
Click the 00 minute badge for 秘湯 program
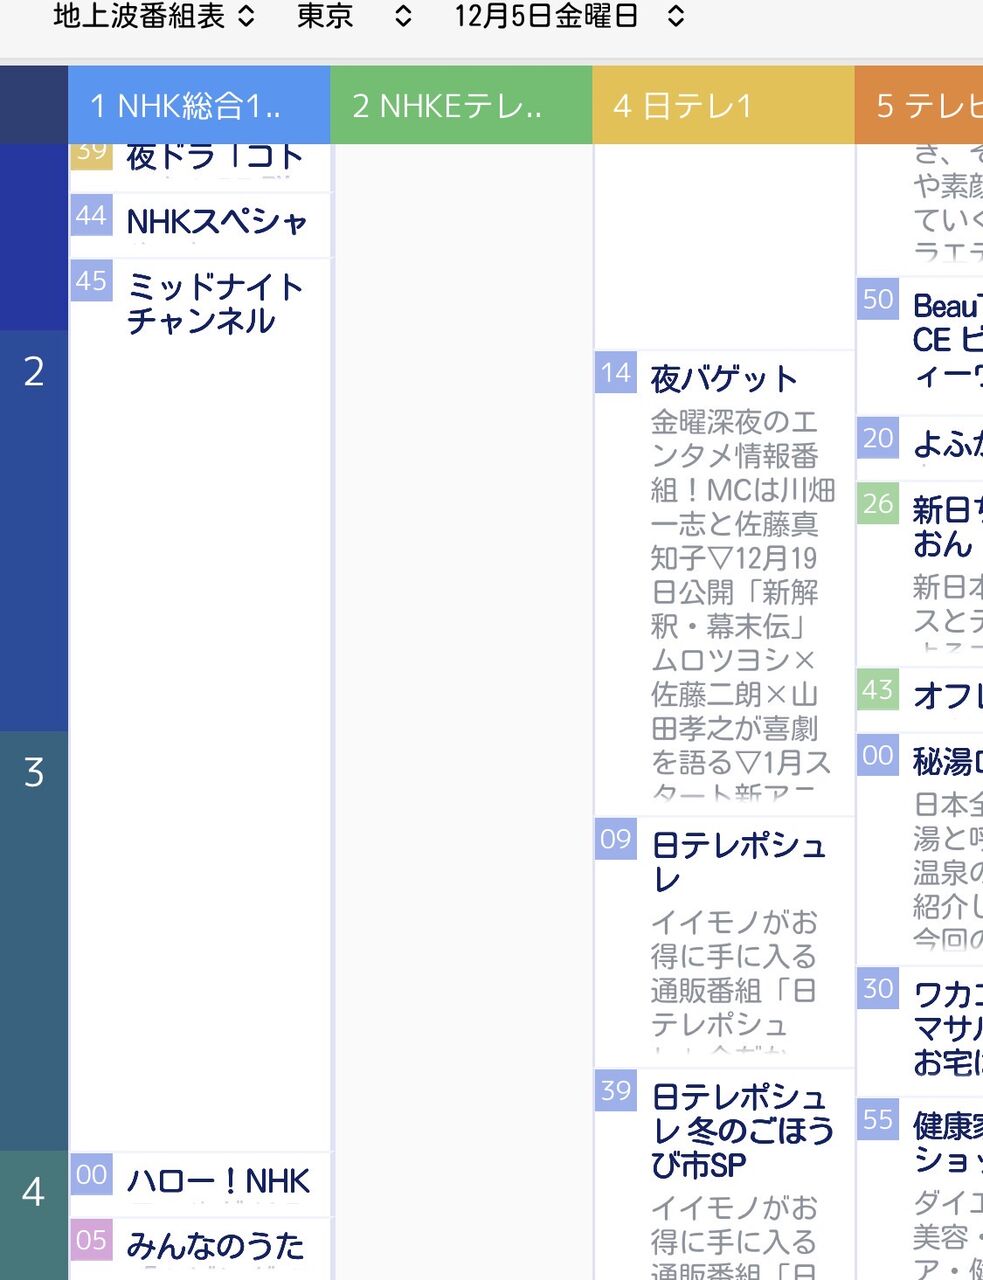[x=878, y=755]
